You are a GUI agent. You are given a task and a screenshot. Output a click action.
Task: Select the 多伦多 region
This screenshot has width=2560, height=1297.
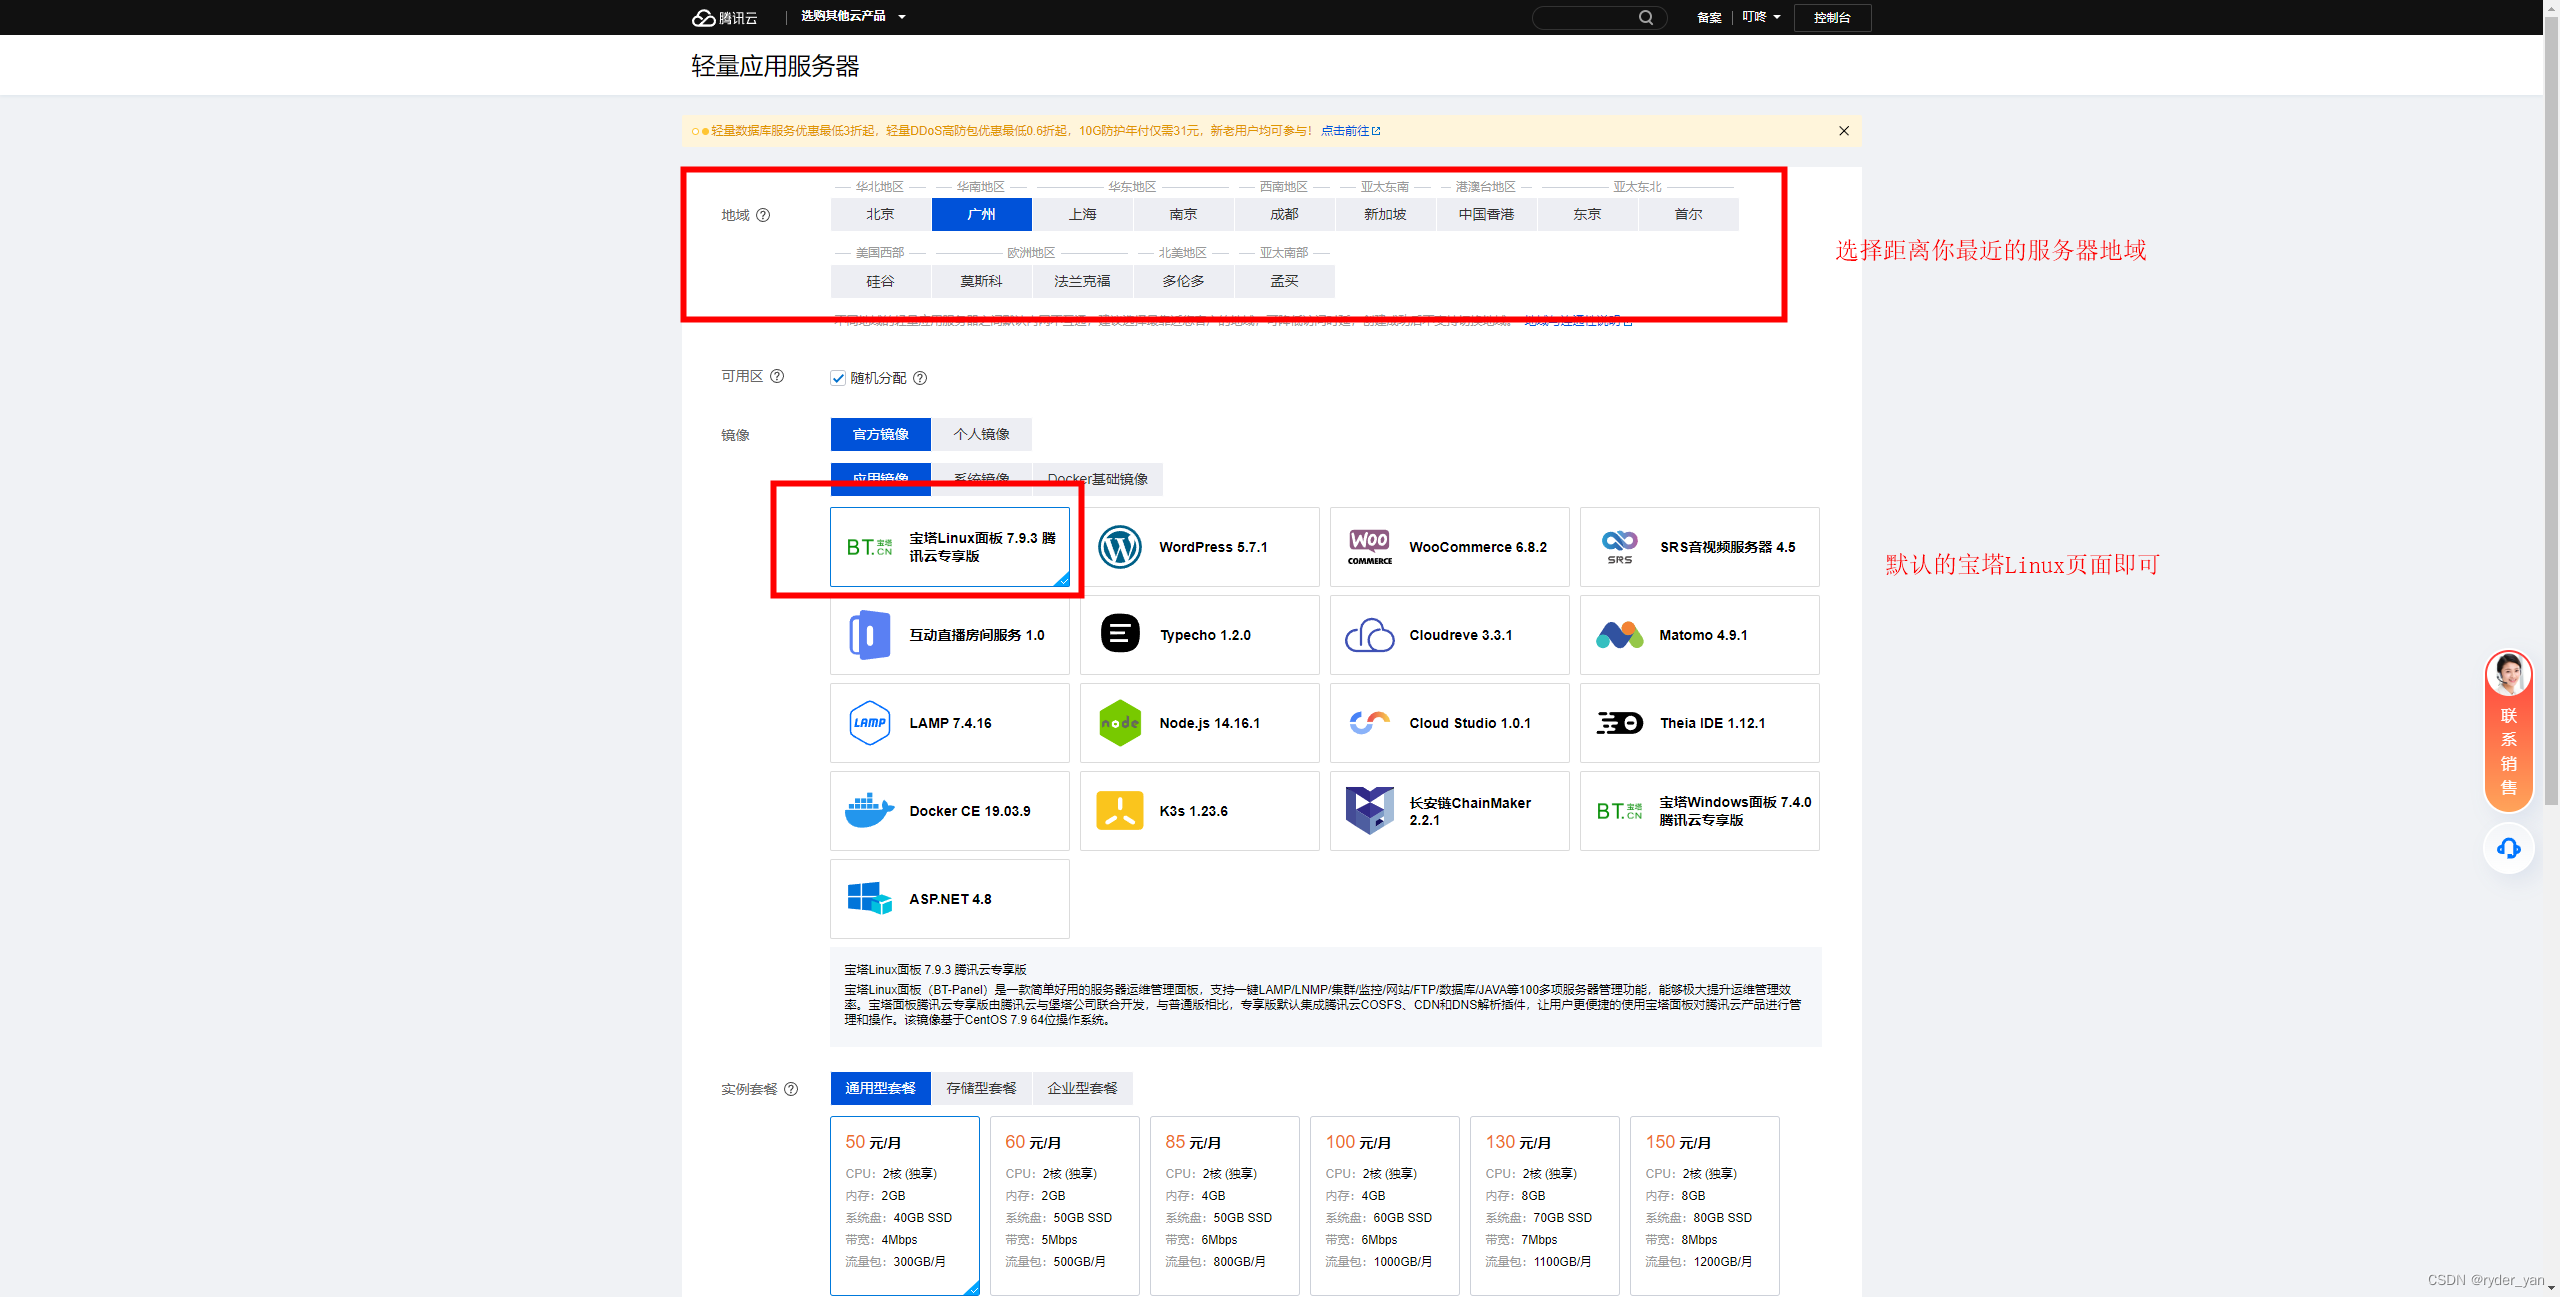point(1183,281)
